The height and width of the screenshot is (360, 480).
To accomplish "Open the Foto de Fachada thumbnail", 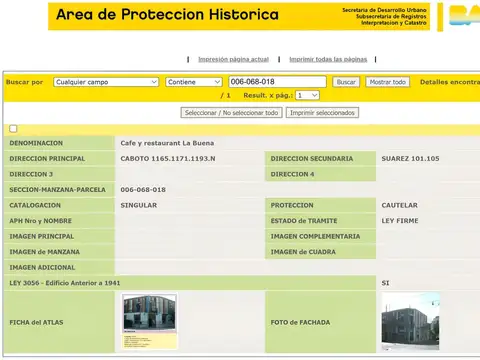I will coord(410,322).
